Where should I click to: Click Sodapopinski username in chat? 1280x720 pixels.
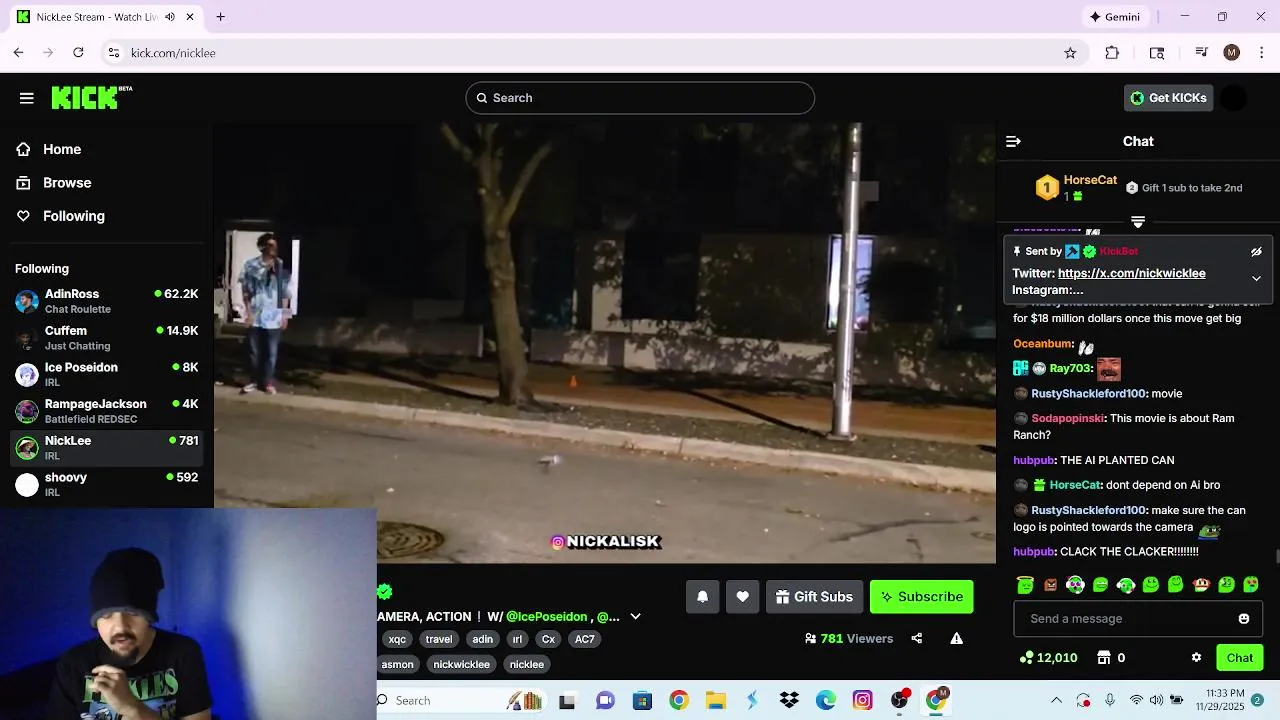coord(1068,419)
